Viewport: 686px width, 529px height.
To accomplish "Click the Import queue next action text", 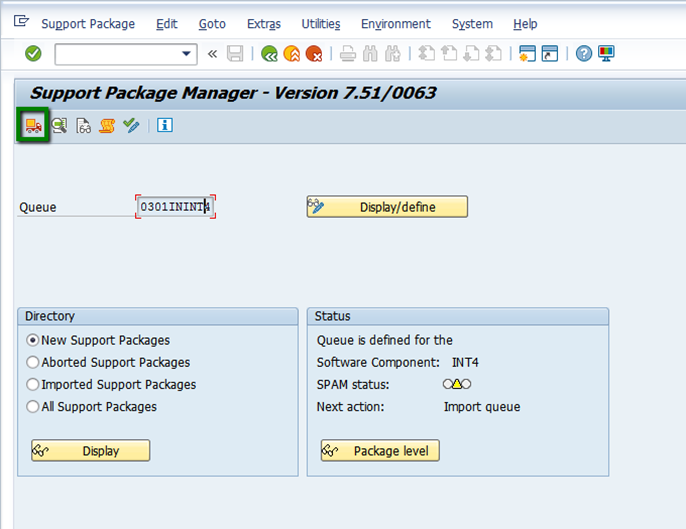I will tap(482, 407).
